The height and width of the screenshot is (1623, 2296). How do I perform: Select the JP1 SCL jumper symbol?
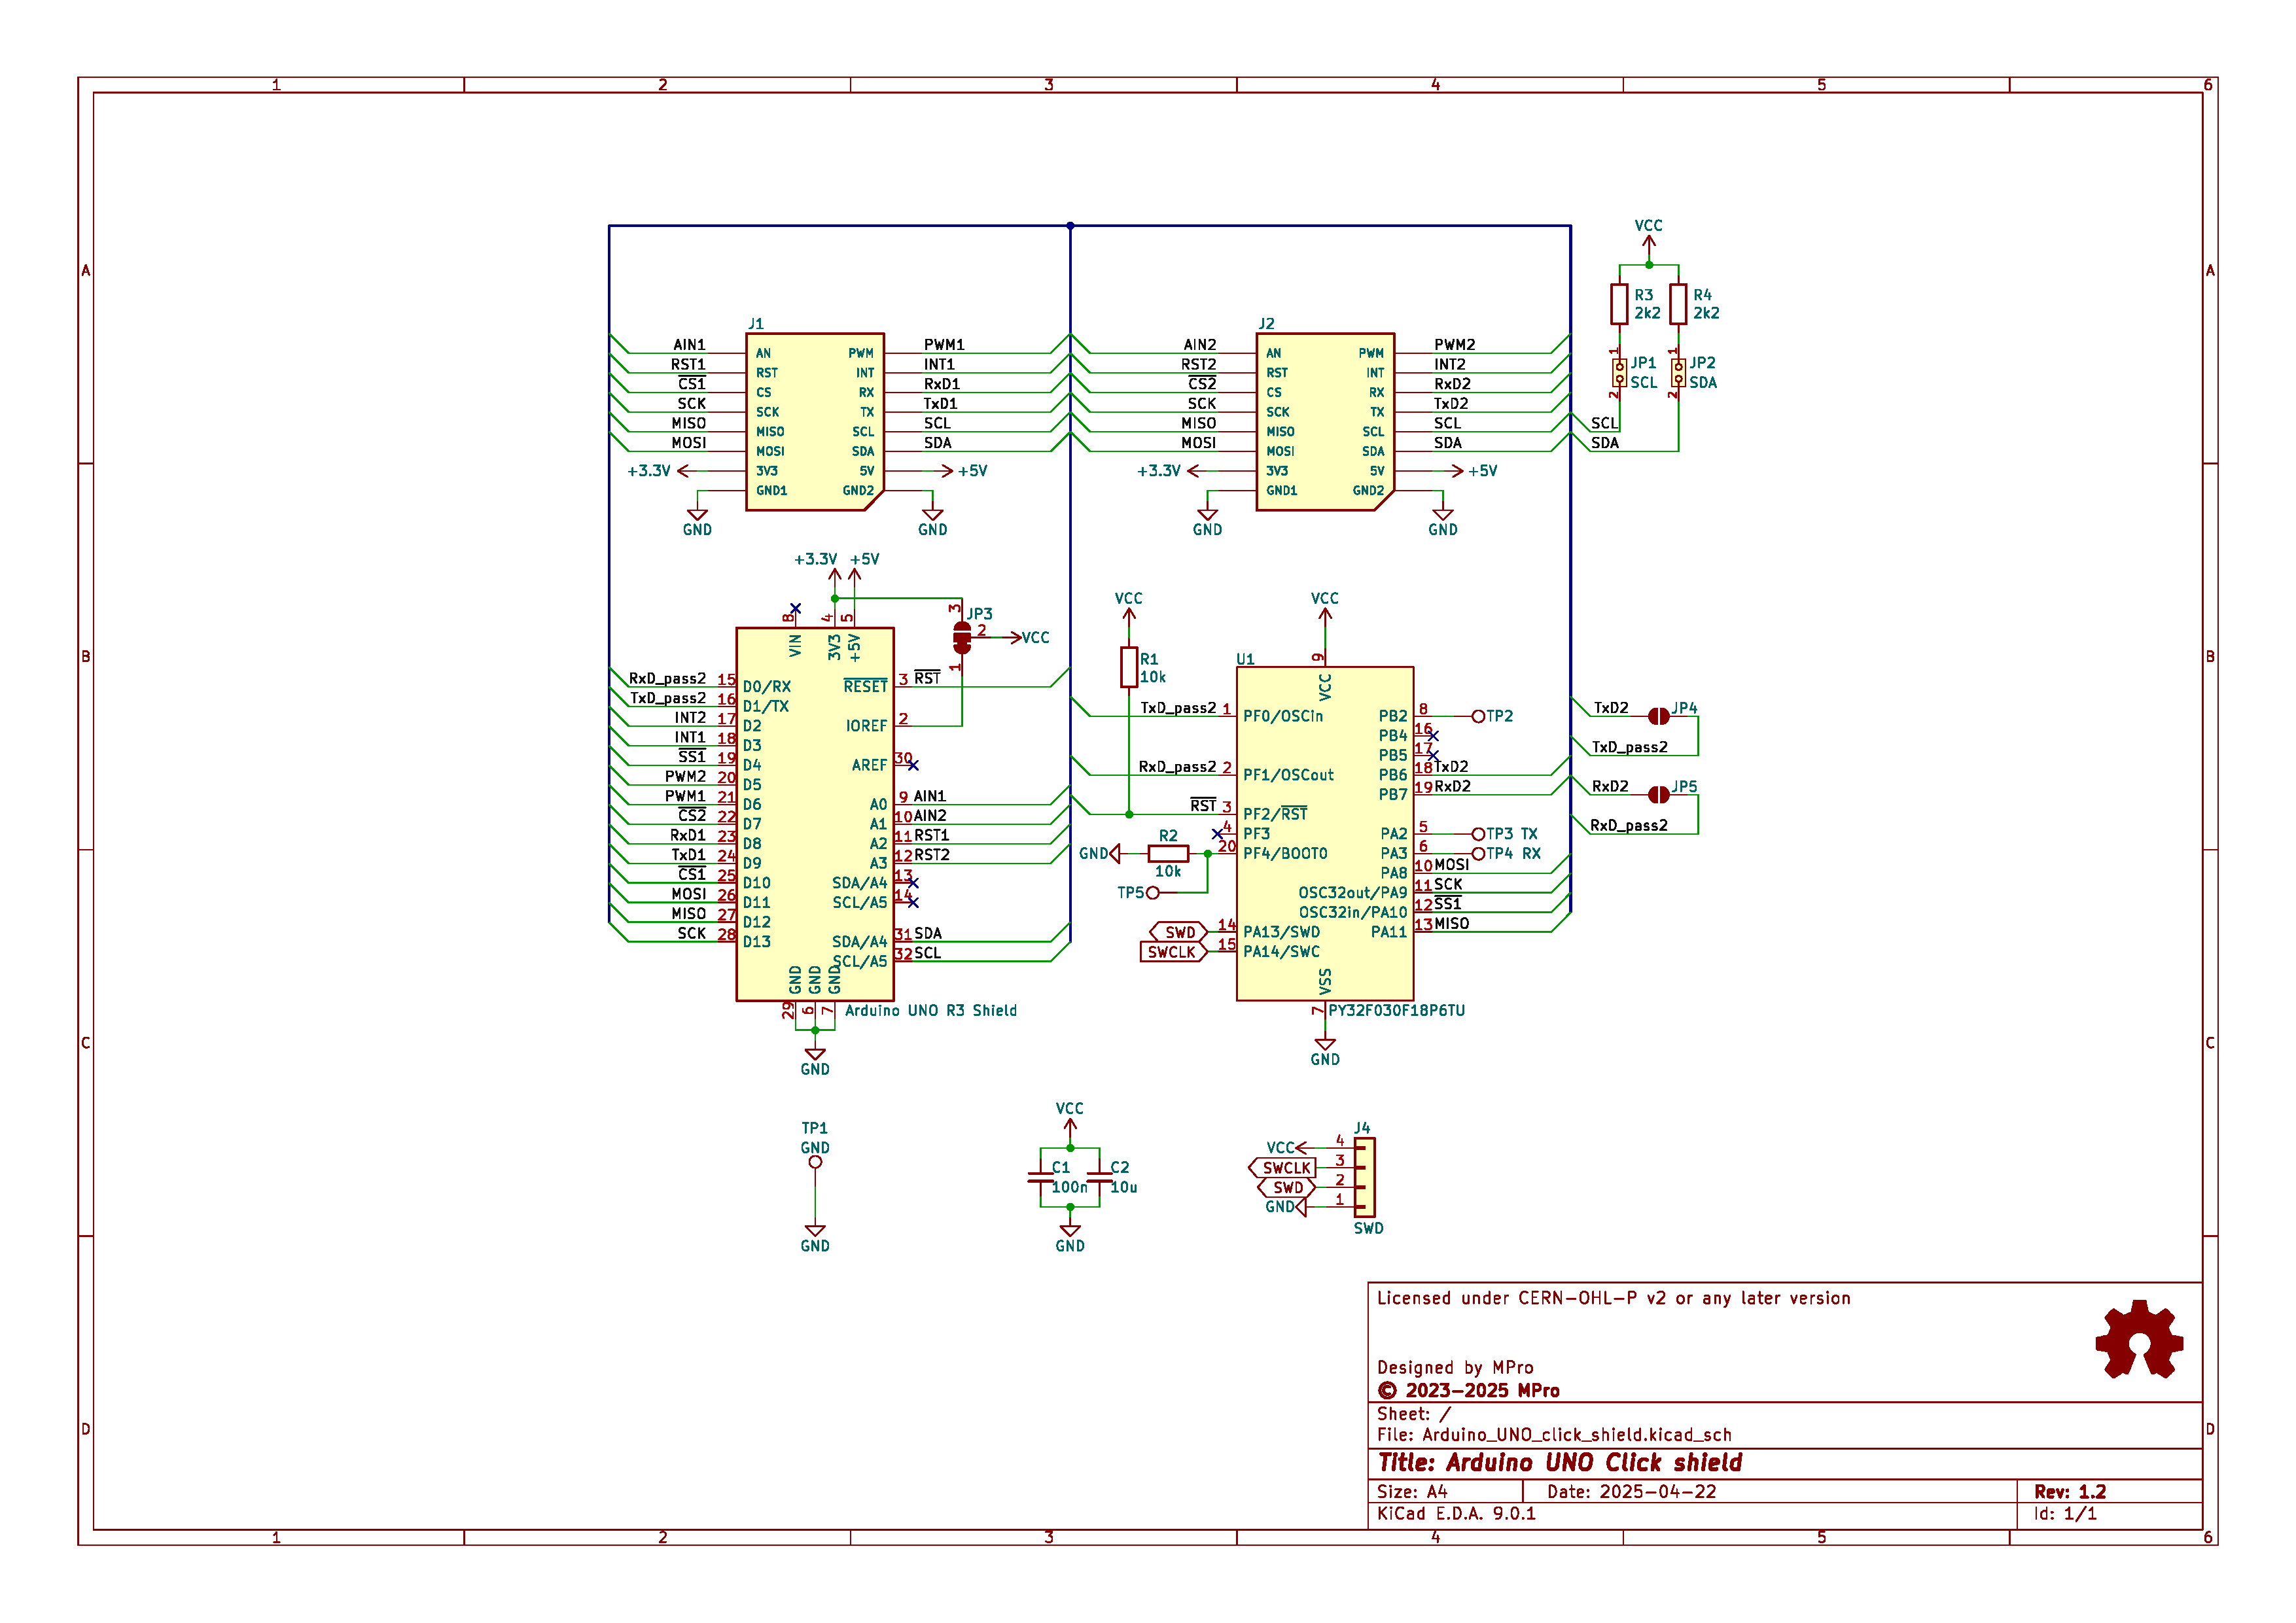click(1619, 373)
